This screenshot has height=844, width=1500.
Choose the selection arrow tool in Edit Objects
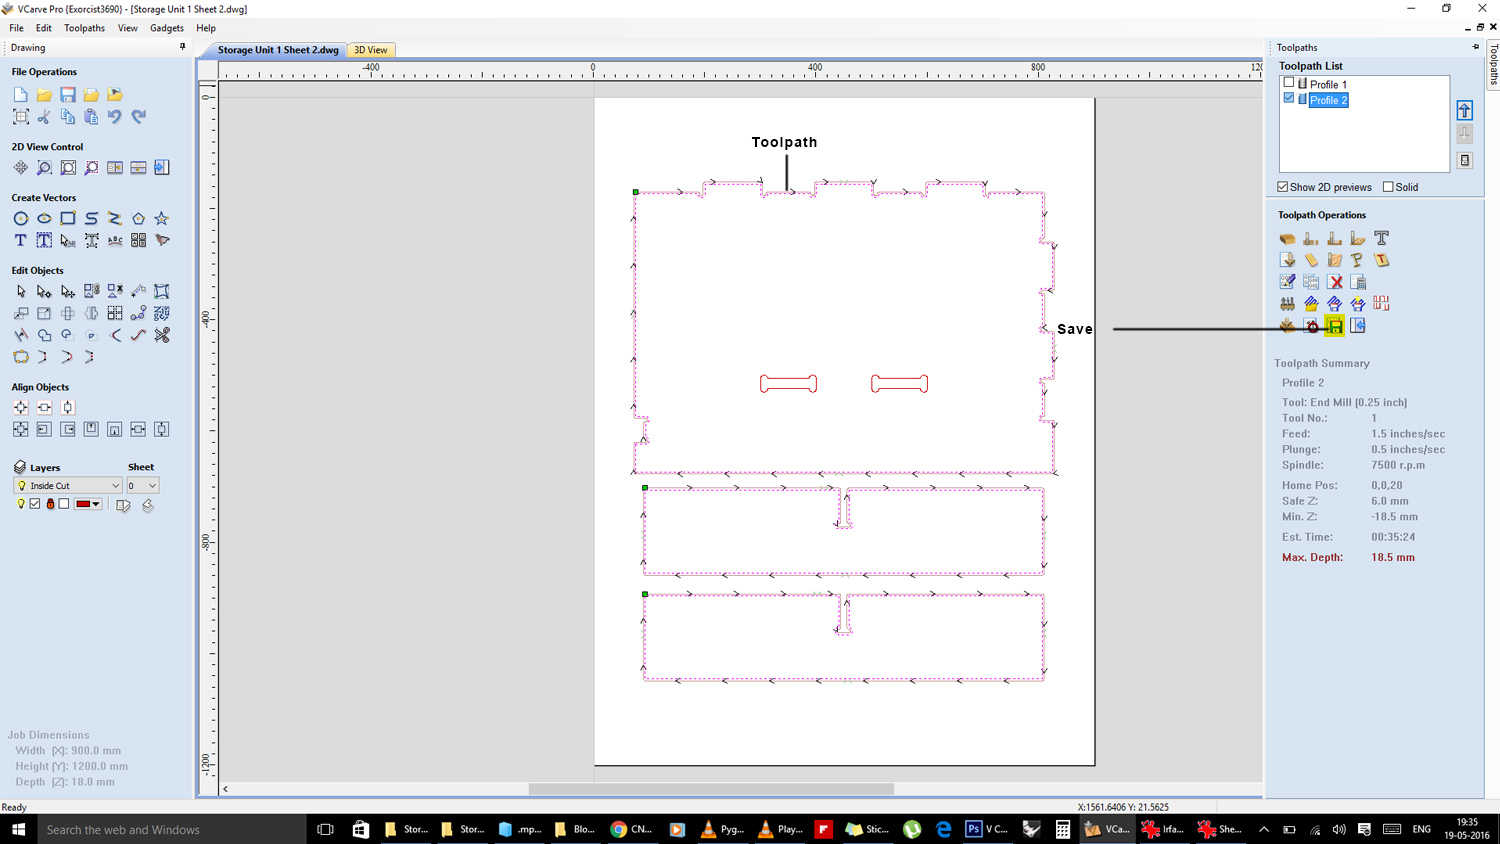click(21, 291)
